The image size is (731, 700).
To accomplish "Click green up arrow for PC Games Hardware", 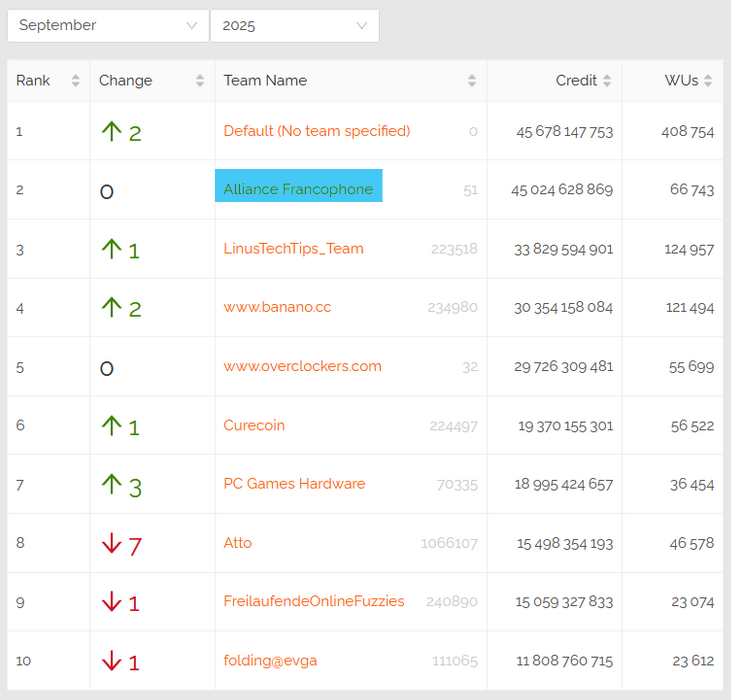I will tap(111, 484).
